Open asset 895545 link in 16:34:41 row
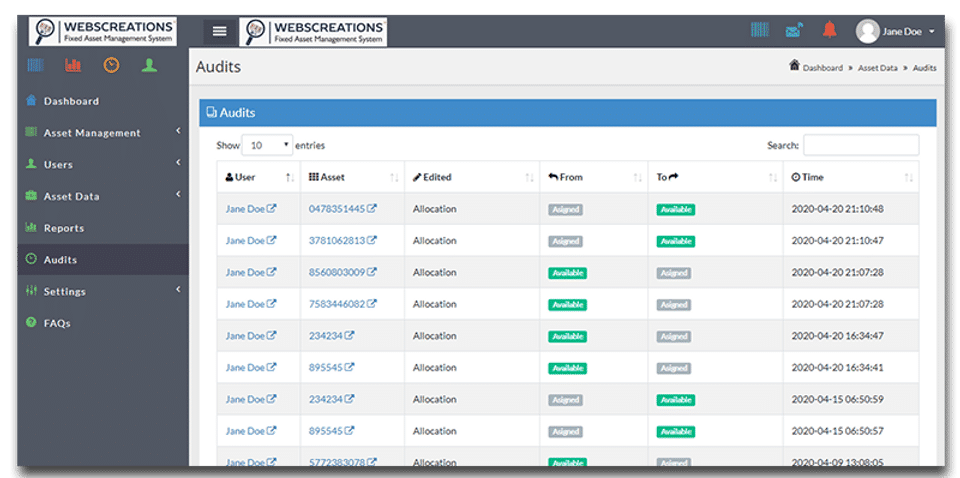This screenshot has height=478, width=960. coord(325,368)
